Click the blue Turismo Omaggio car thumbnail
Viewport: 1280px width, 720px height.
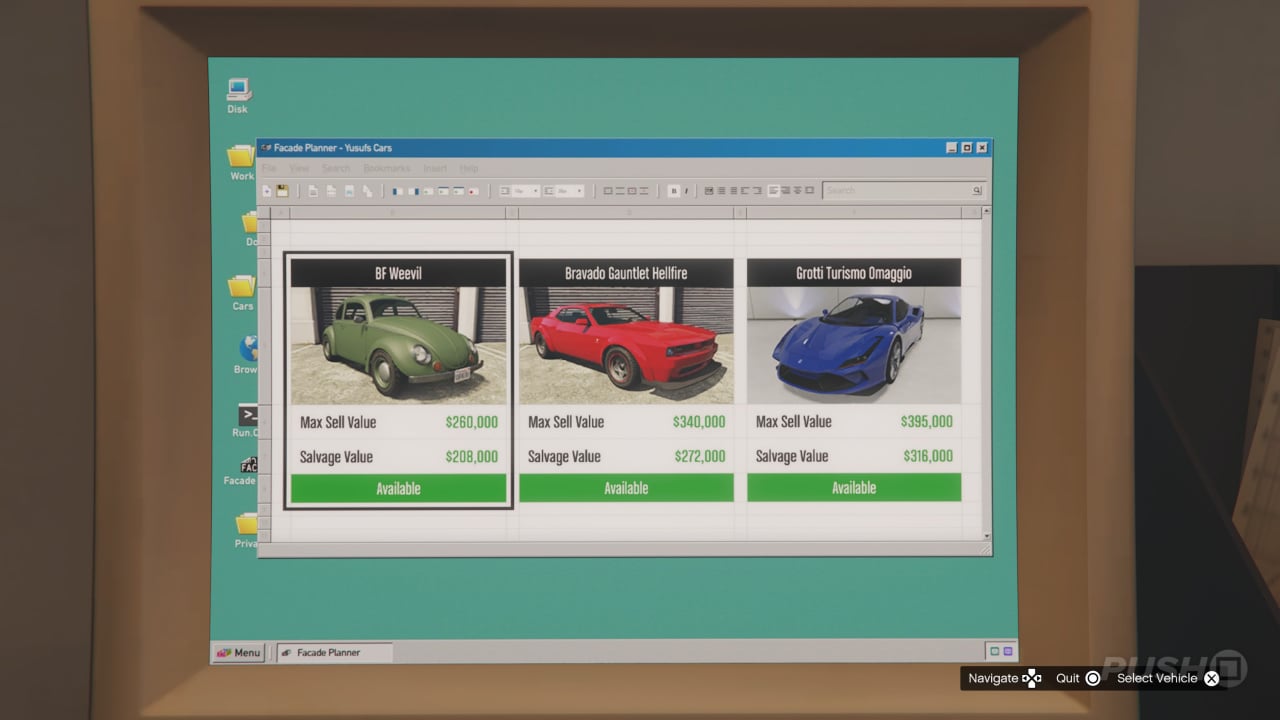click(x=854, y=345)
